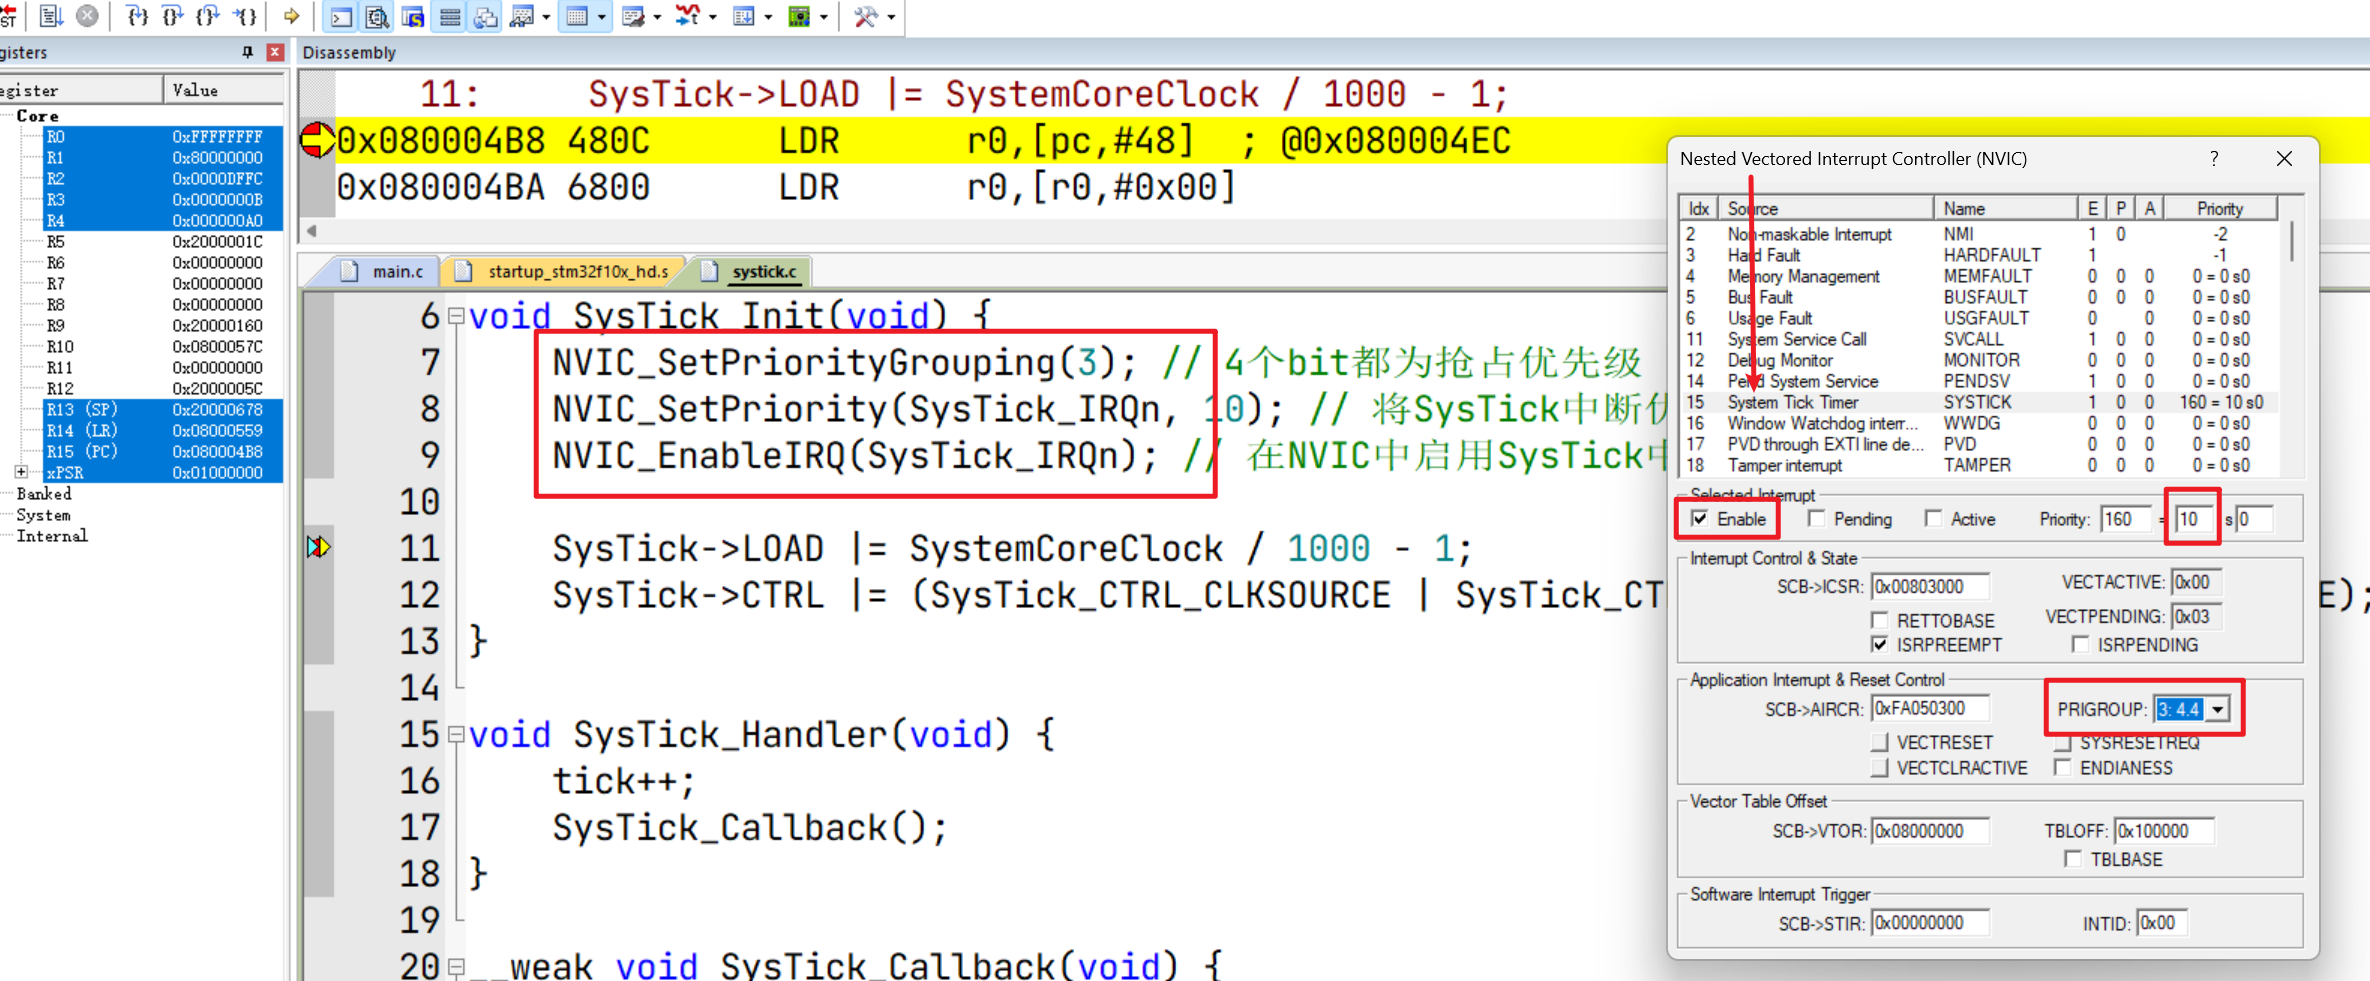Click the SCB->VTOR value field
Image resolution: width=2370 pixels, height=981 pixels.
[1930, 831]
